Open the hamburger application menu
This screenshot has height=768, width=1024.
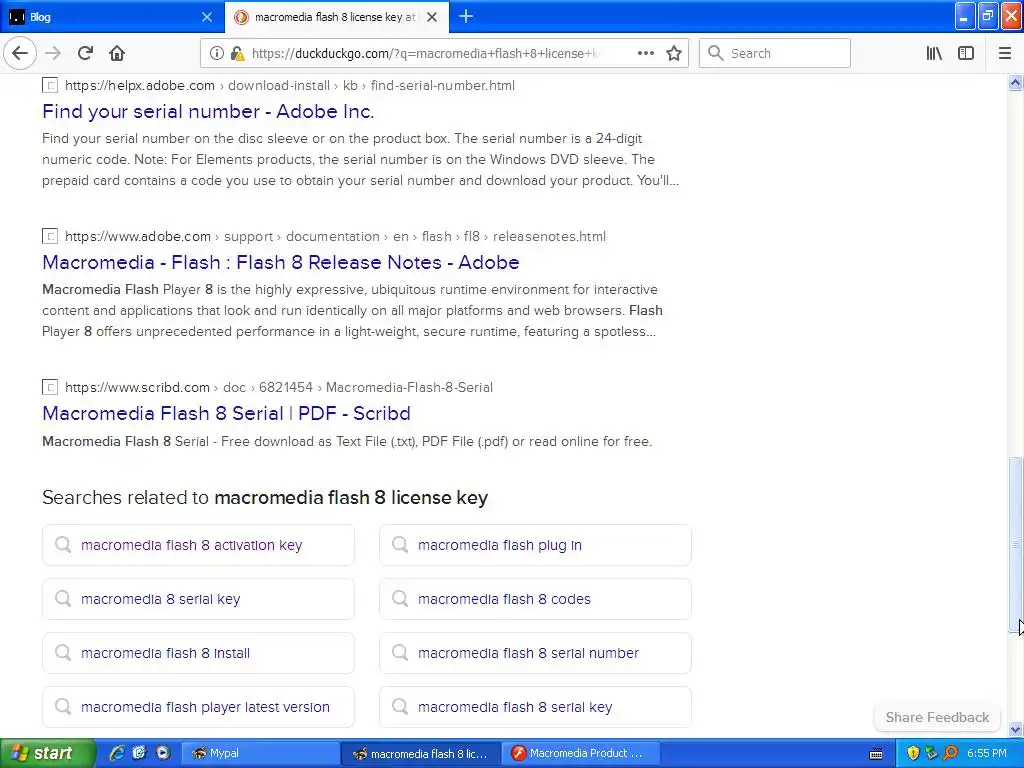(1004, 54)
